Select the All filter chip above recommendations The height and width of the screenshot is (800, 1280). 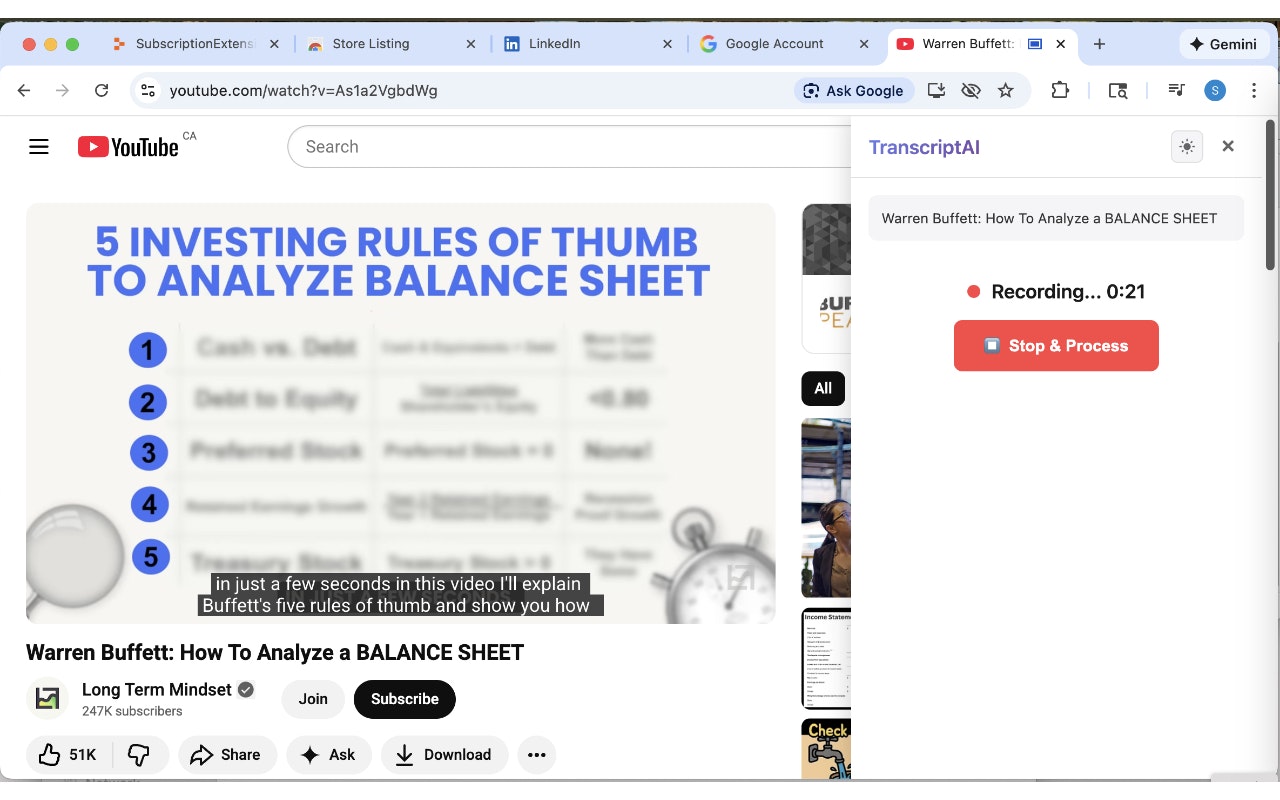[822, 388]
